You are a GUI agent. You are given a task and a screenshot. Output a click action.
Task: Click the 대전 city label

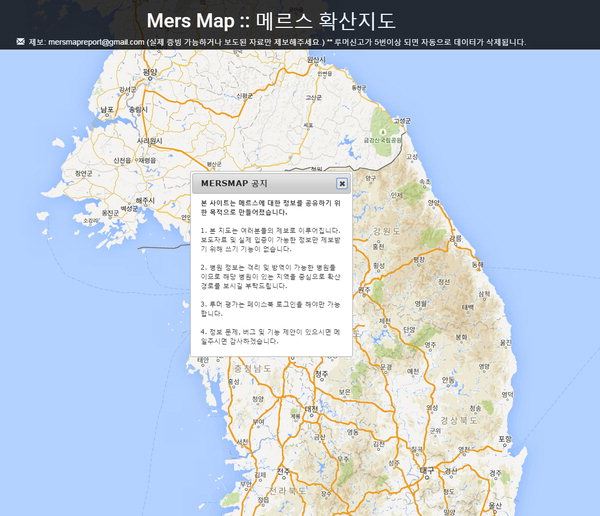(x=311, y=409)
